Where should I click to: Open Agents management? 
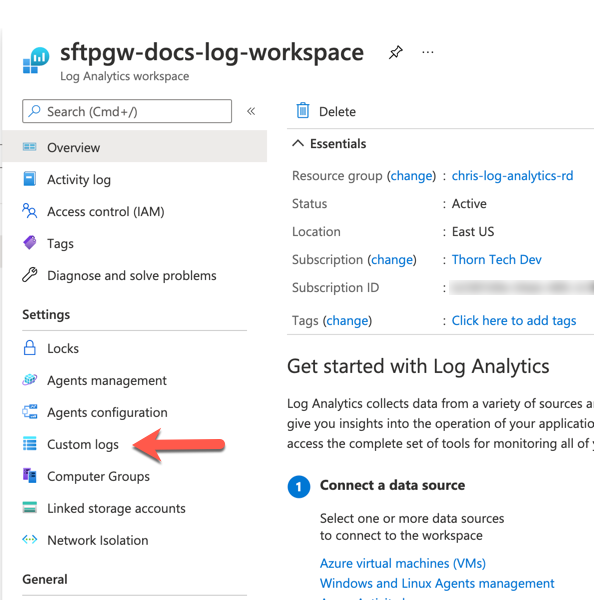107,381
